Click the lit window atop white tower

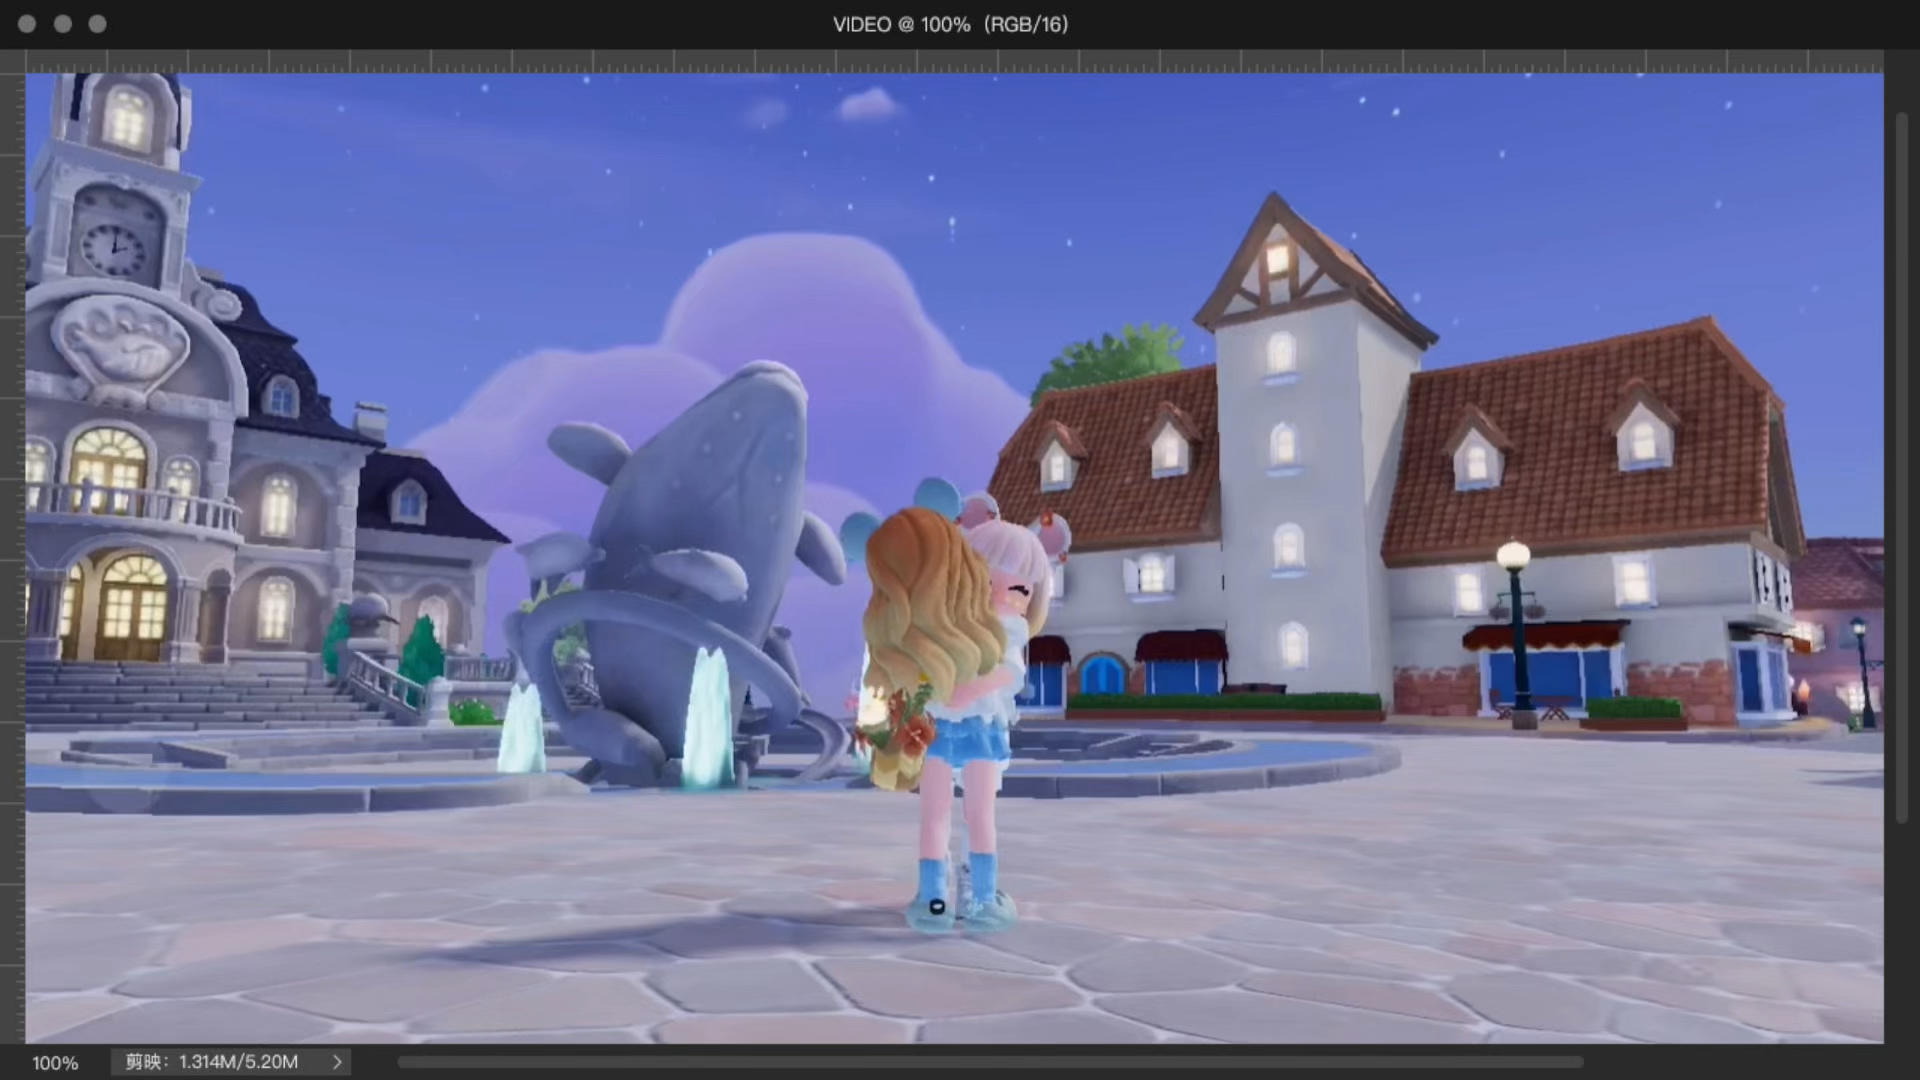pyautogui.click(x=1277, y=259)
